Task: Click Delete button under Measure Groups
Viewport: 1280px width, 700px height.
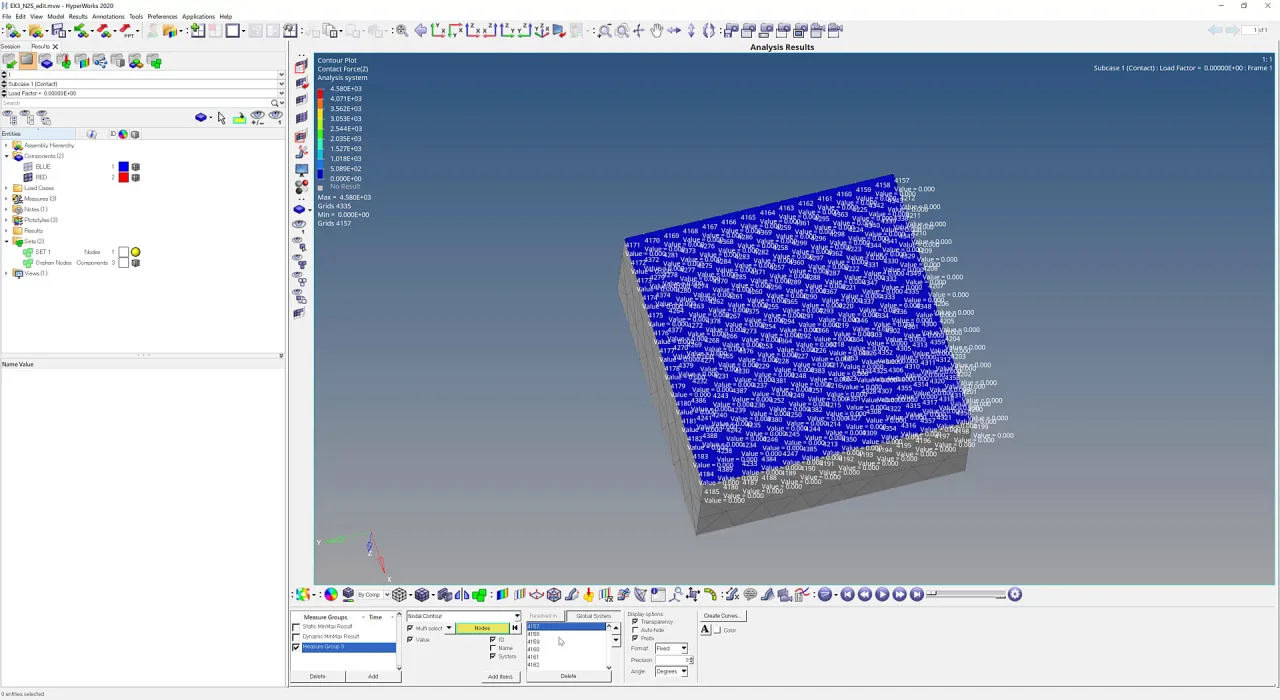Action: [x=317, y=676]
